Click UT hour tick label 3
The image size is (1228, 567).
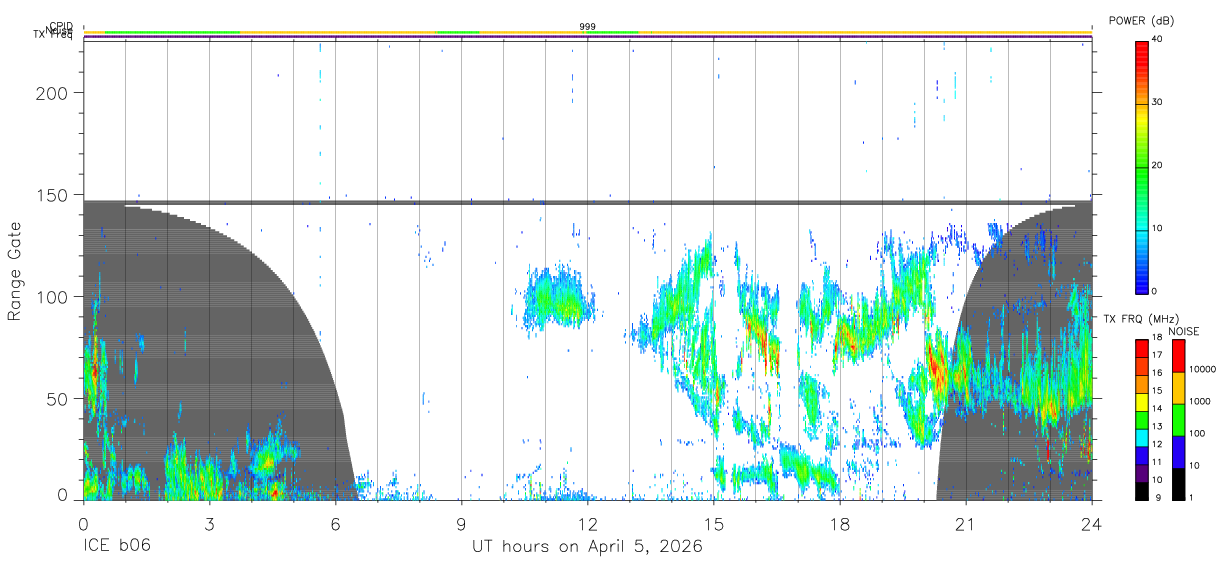pos(209,523)
